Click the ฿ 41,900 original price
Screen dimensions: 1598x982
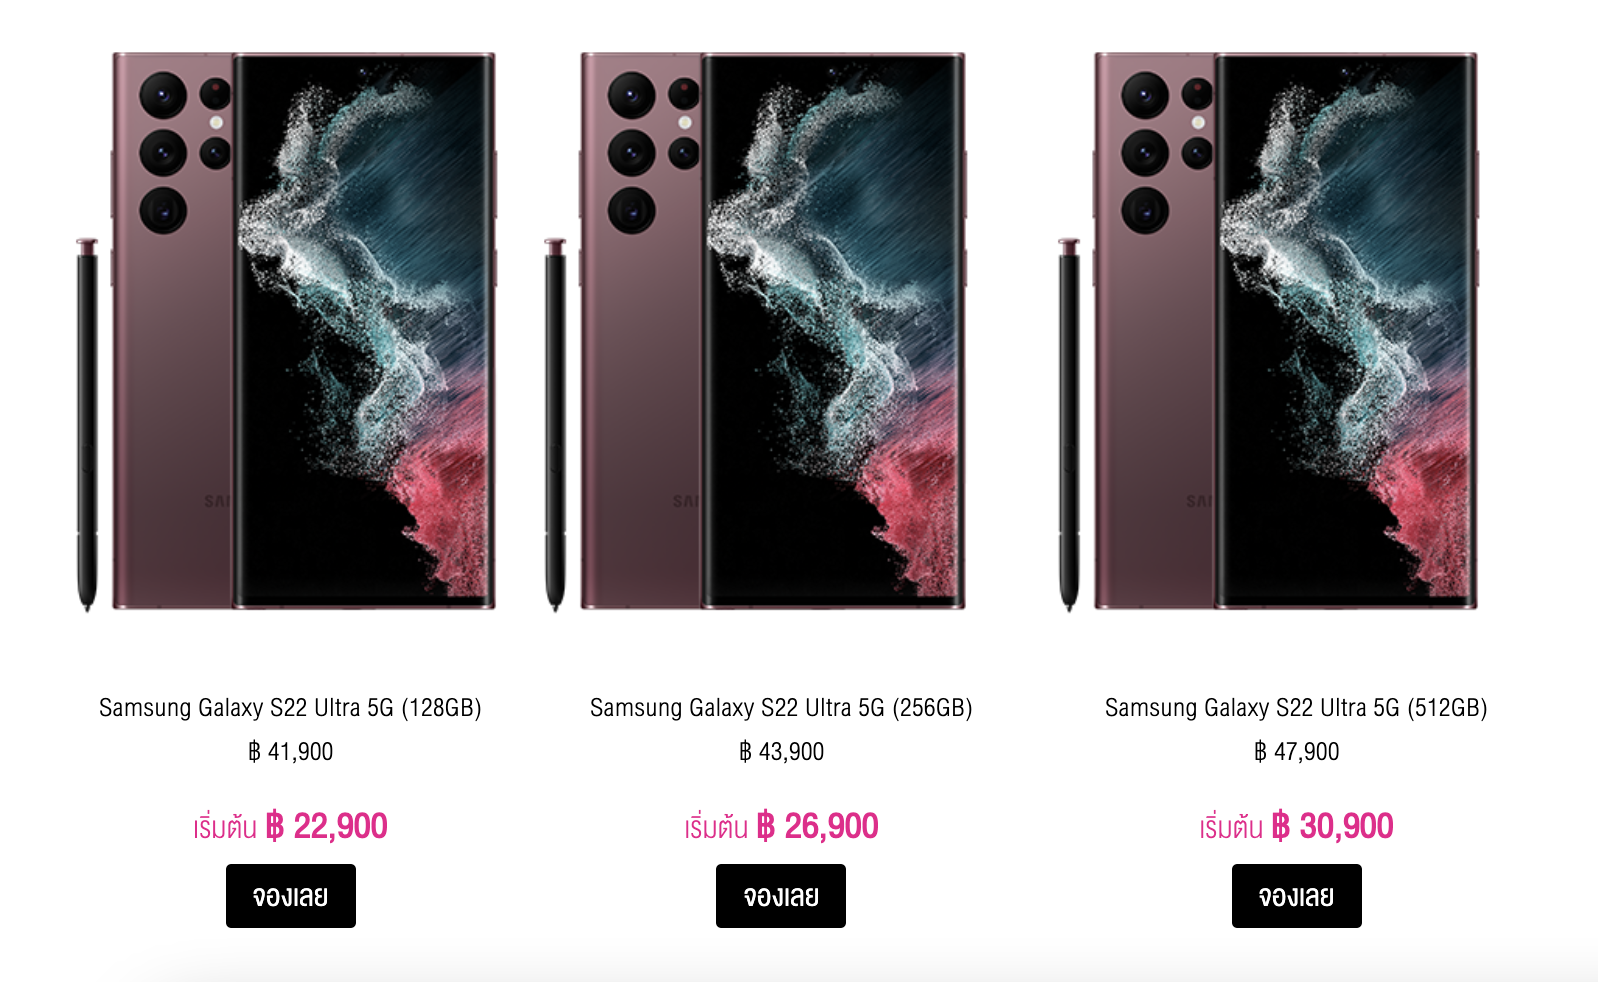[x=290, y=752]
